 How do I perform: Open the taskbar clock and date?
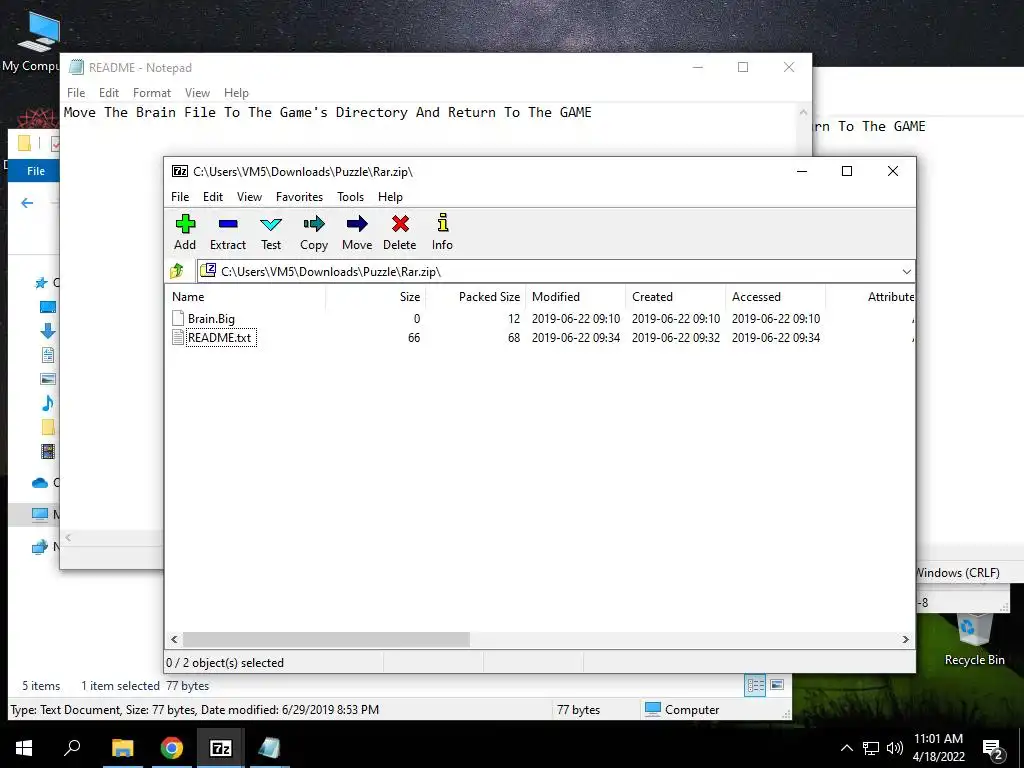938,748
